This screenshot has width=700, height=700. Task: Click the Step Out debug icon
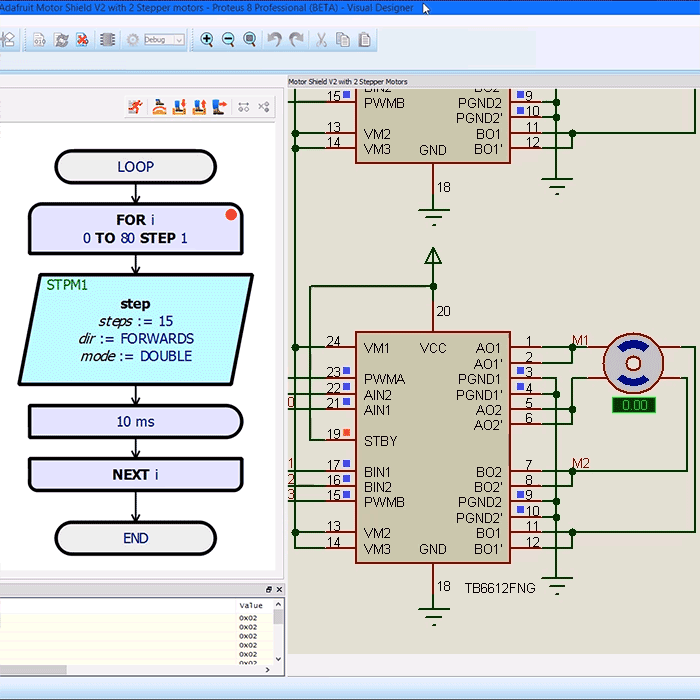[199, 107]
